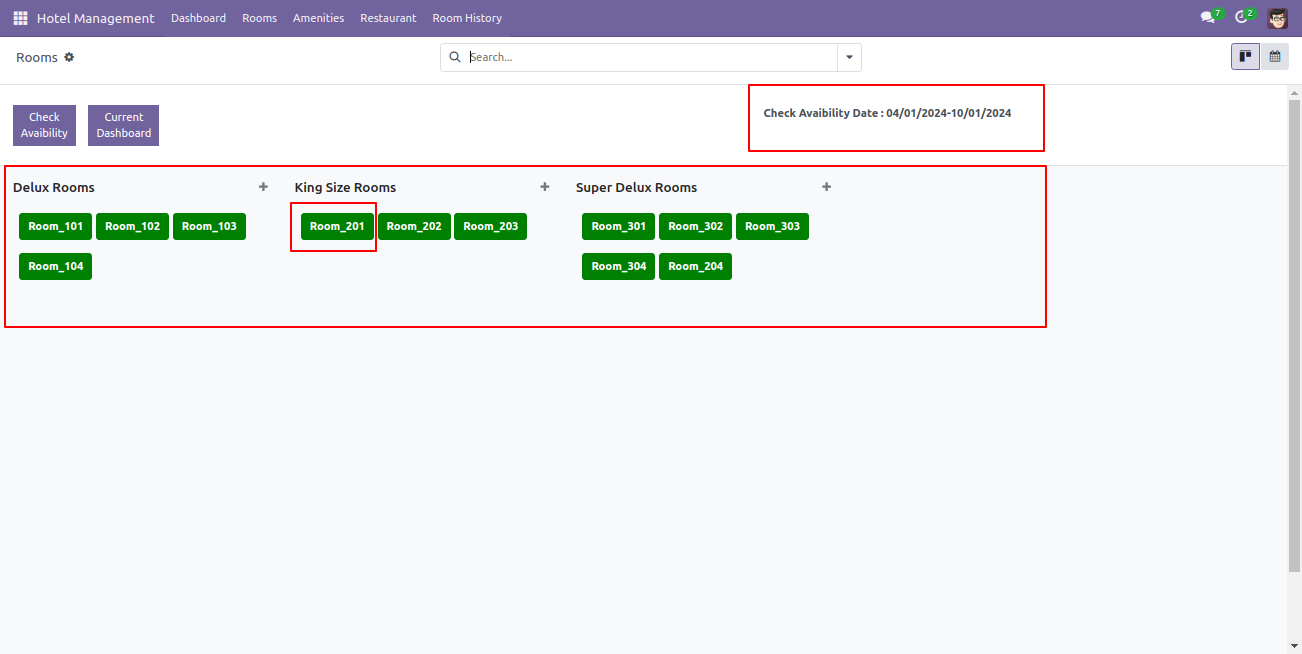
Task: Open the messages chat icon
Action: 1207,18
